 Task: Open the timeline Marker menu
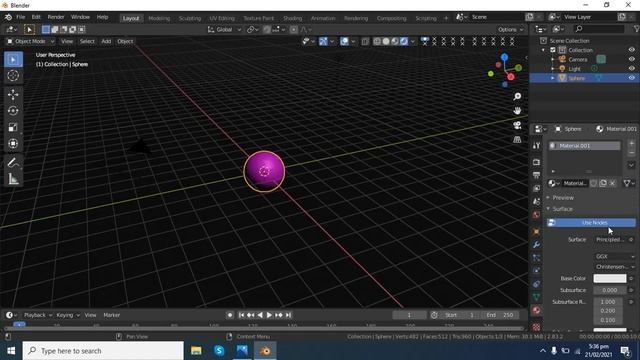click(111, 315)
